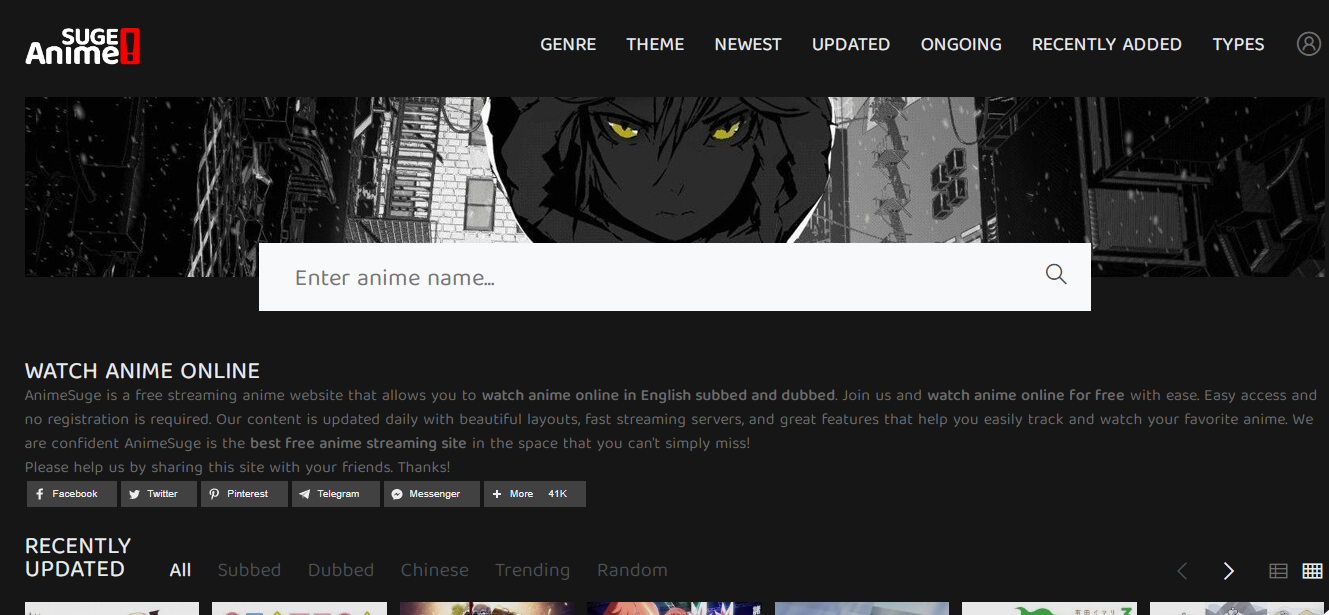The image size is (1329, 615).
Task: Select the Random tab
Action: (x=632, y=570)
